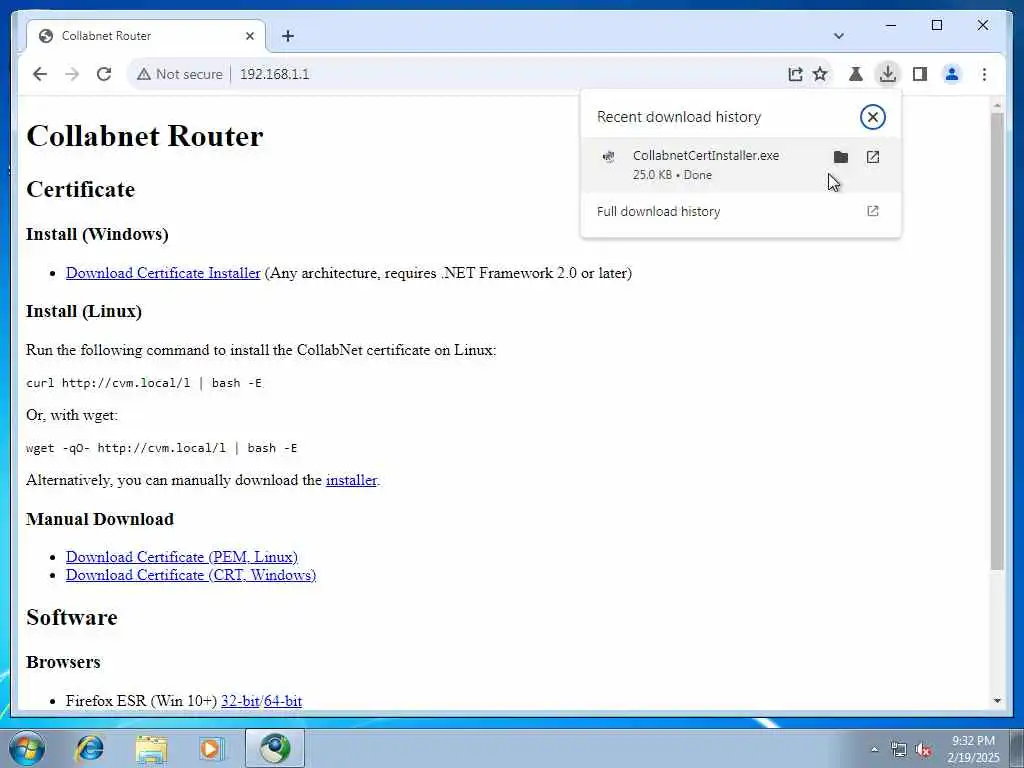Viewport: 1024px width, 768px height.
Task: Click the scrollbar up arrow
Action: (997, 104)
